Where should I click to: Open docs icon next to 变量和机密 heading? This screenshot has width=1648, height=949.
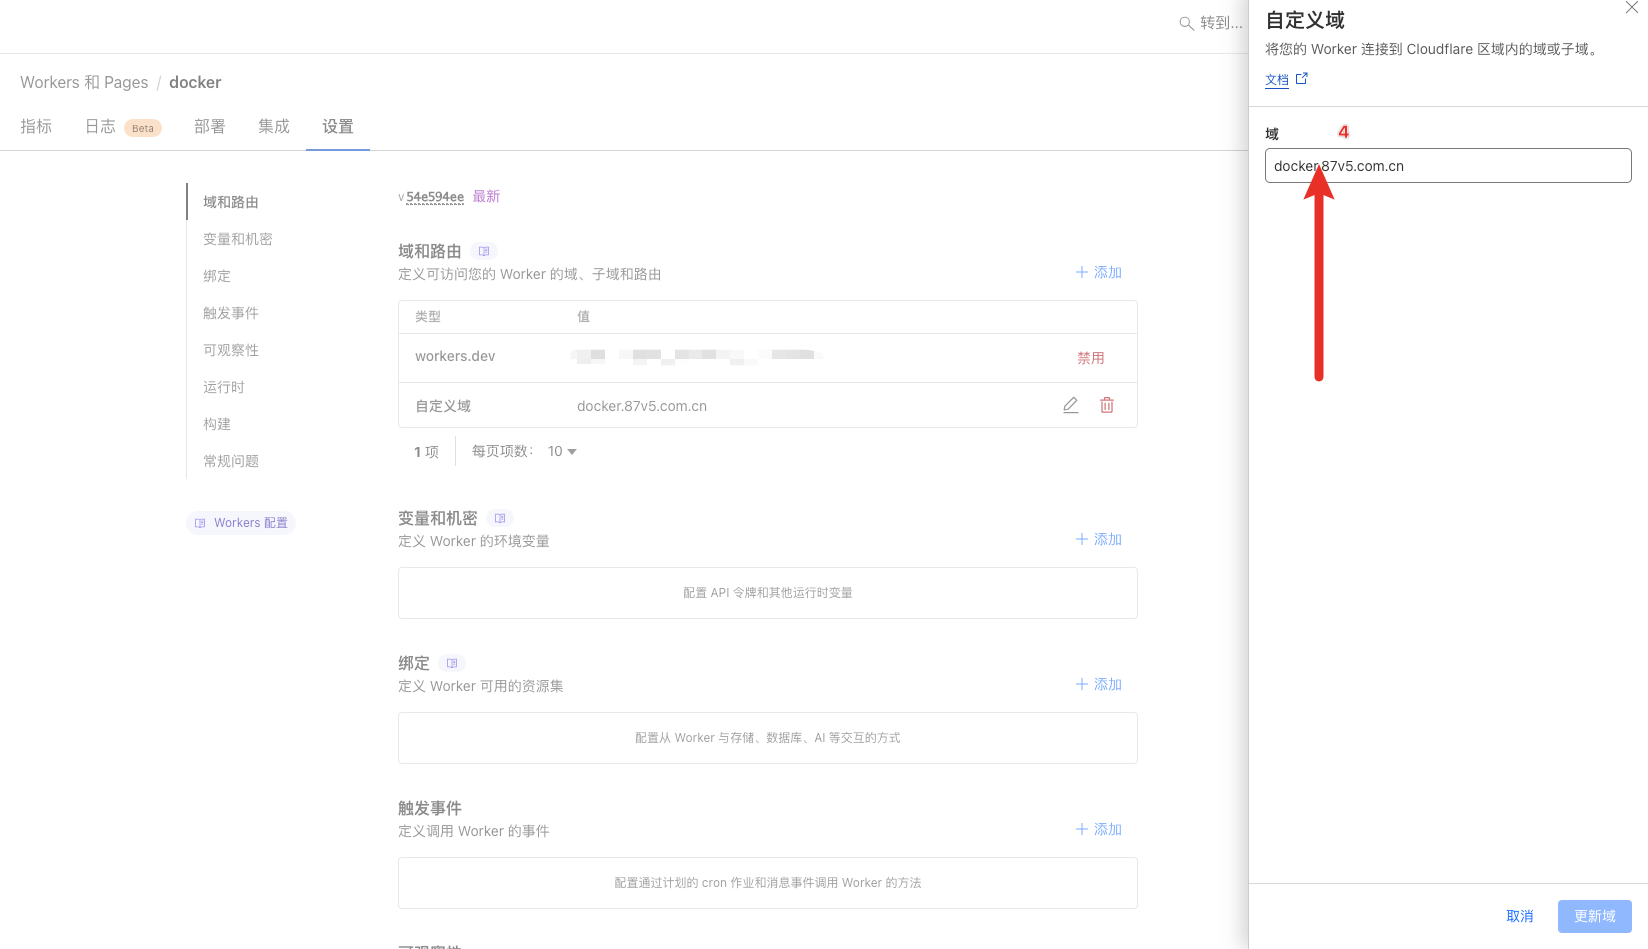click(x=500, y=518)
